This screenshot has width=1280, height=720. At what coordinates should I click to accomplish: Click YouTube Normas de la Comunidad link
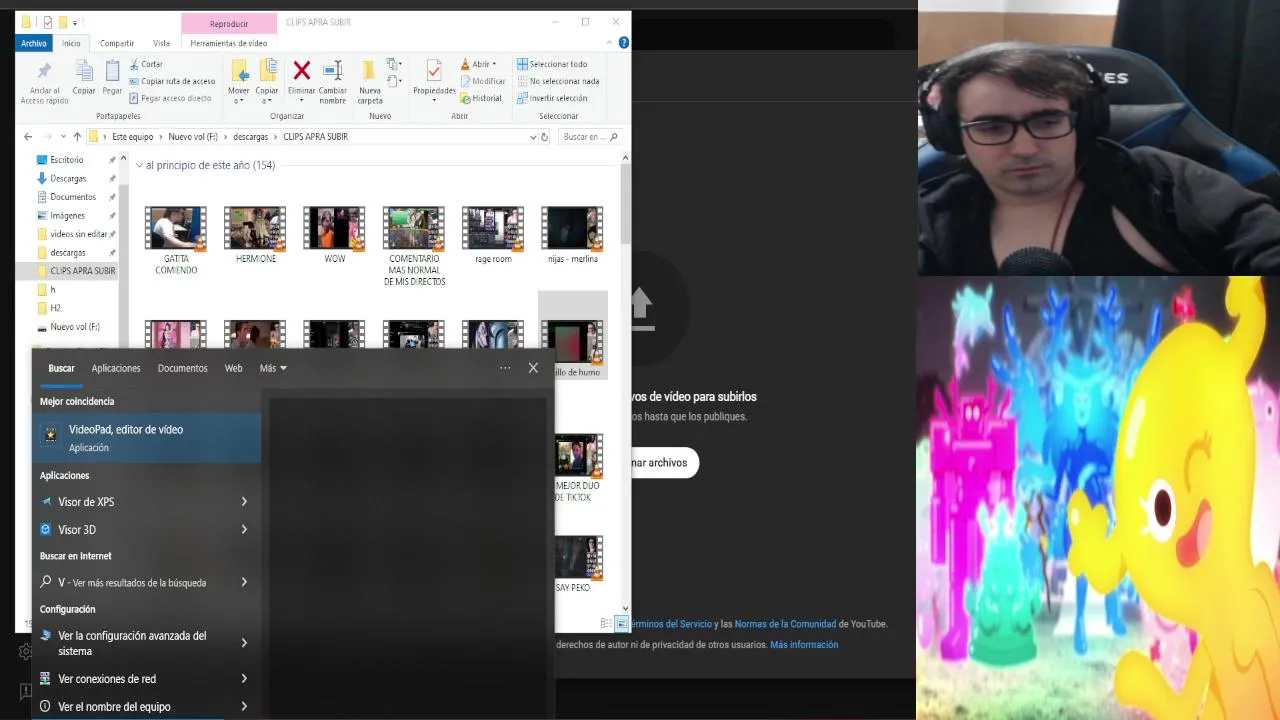pos(785,624)
